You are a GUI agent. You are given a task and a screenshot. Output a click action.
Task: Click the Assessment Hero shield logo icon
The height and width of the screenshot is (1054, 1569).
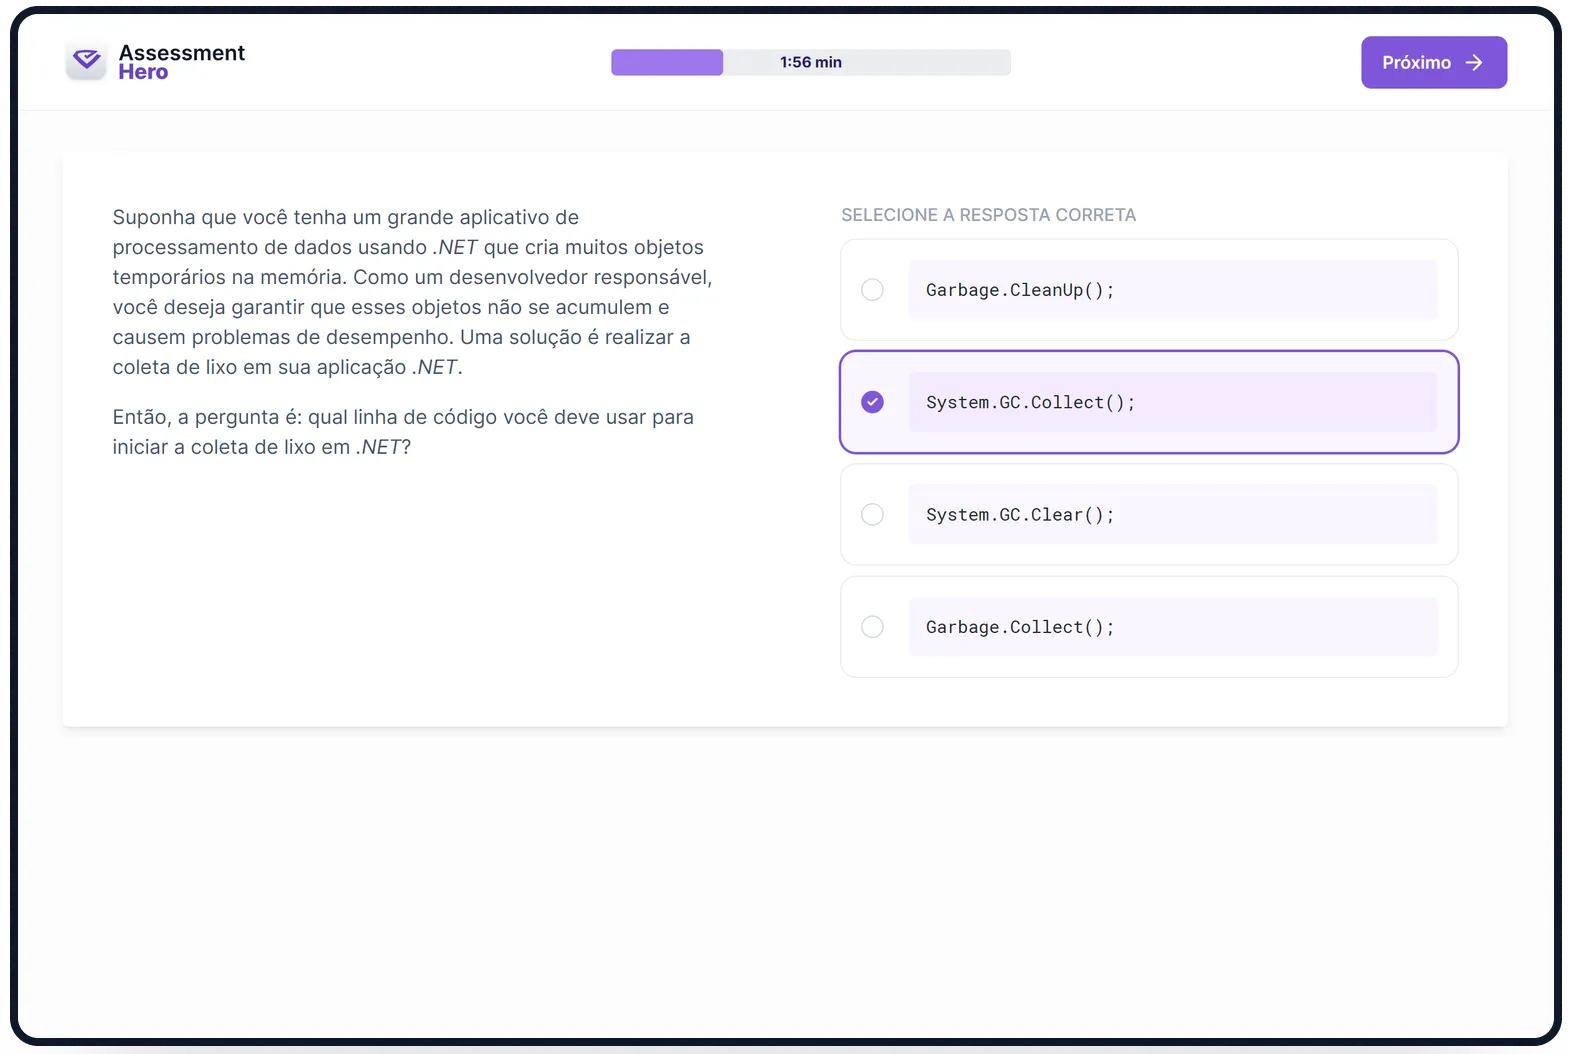pos(87,61)
